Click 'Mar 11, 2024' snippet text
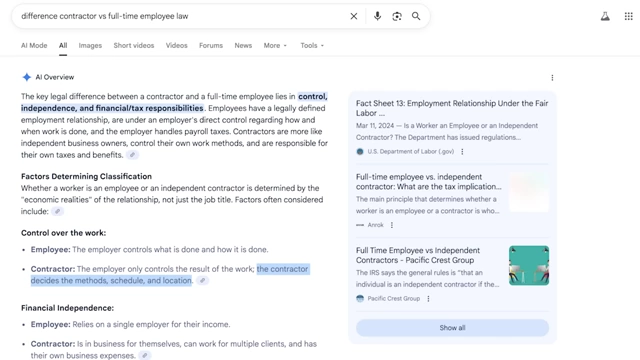Screen dimensions: 640x360 pos(375,126)
